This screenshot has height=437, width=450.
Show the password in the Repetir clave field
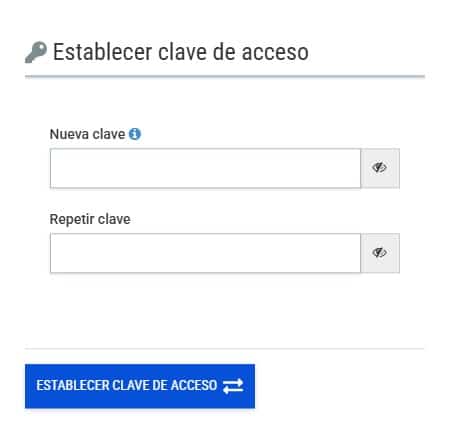tap(380, 253)
